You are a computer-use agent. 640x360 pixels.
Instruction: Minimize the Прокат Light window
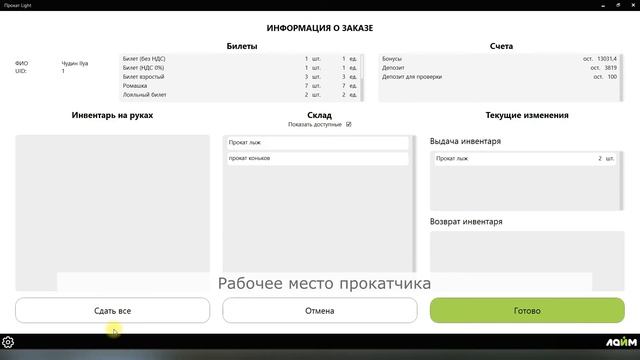tap(603, 5)
